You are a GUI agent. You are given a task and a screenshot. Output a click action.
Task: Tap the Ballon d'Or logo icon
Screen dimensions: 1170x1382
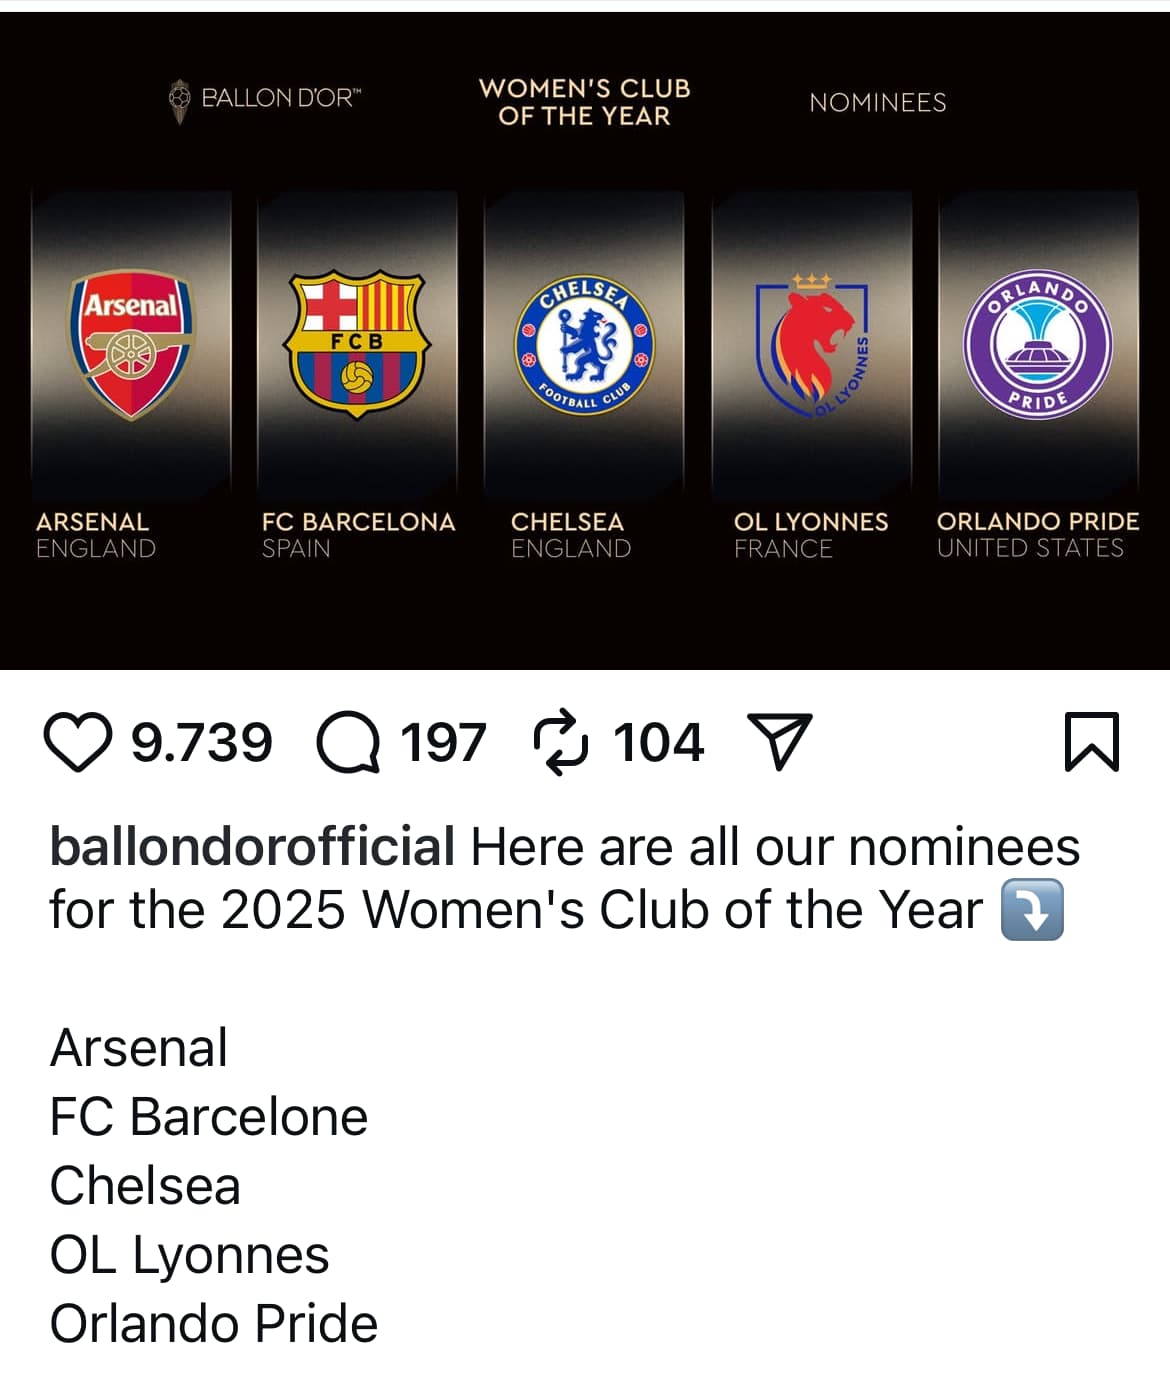coord(180,99)
